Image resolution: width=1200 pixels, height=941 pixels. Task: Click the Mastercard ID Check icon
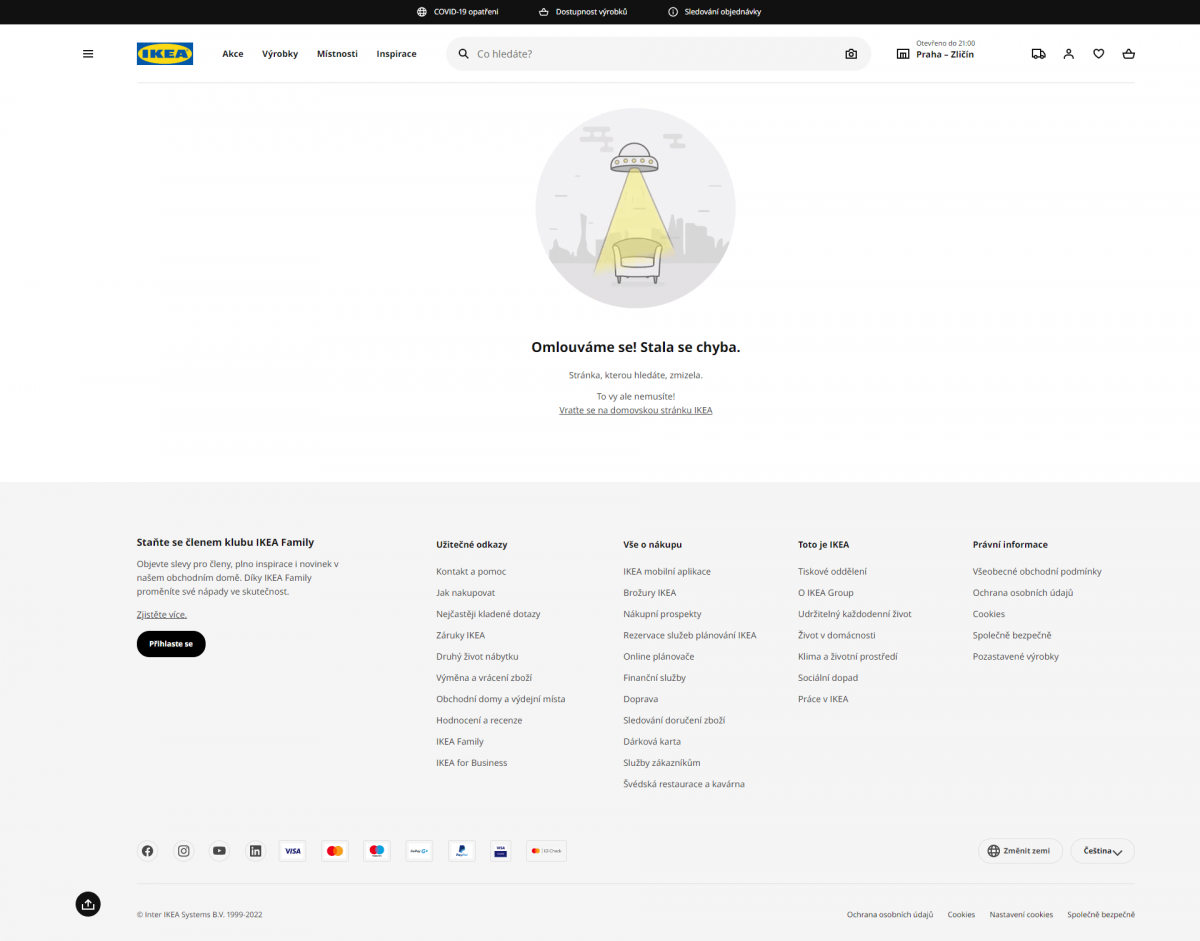pyautogui.click(x=547, y=851)
